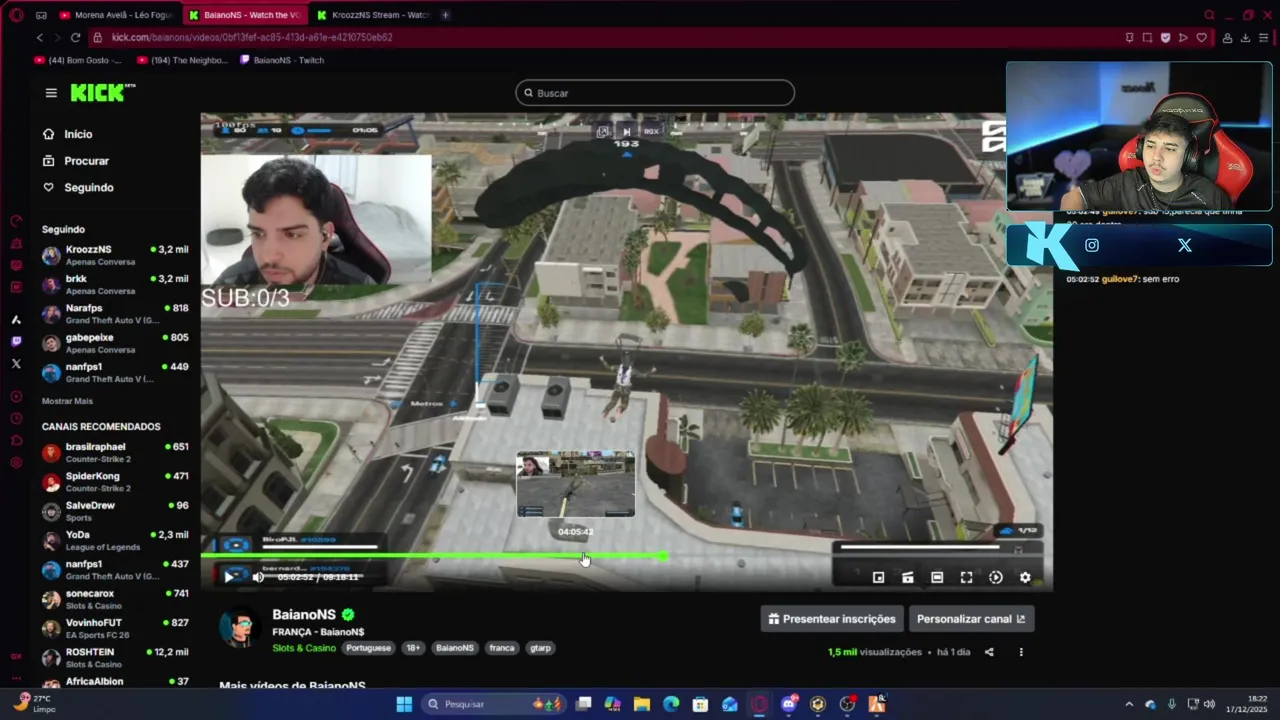
Task: Reload the page
Action: point(75,37)
